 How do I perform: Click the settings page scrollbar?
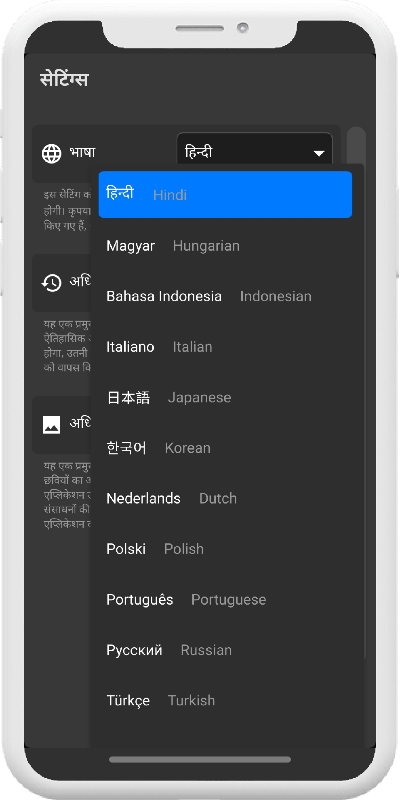[x=357, y=145]
